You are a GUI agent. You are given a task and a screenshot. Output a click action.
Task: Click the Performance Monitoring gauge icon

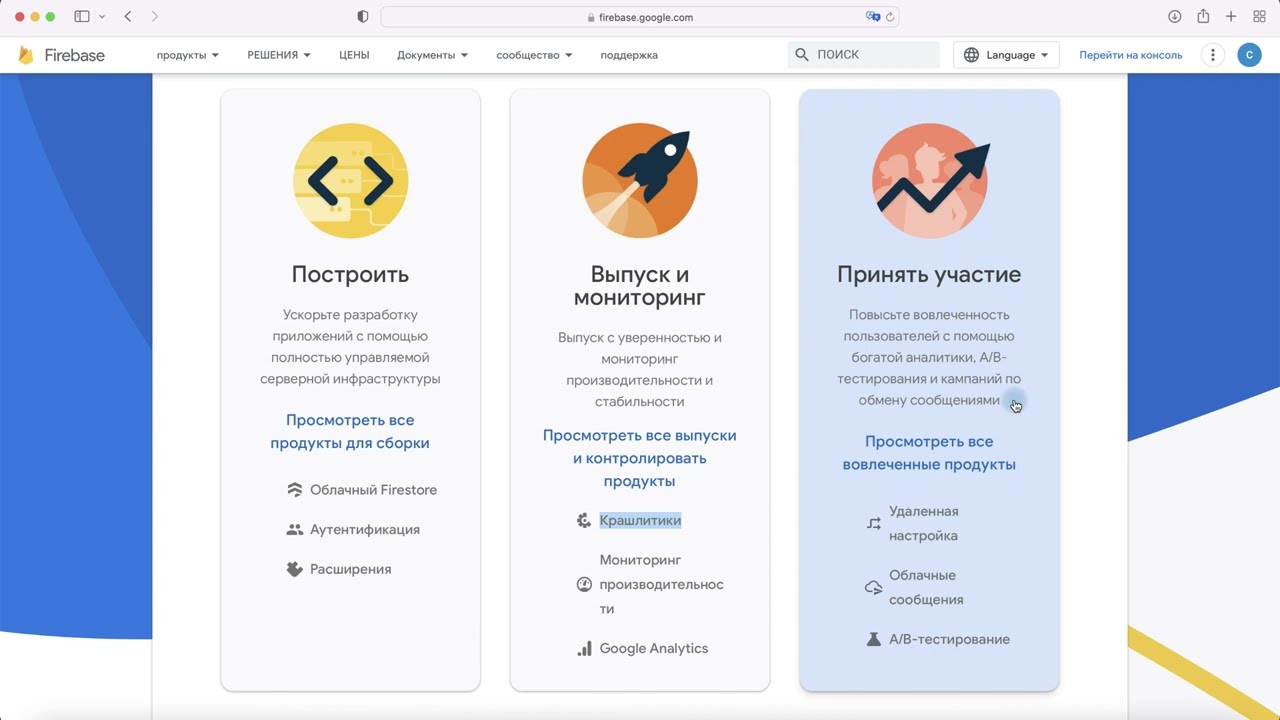(x=584, y=584)
